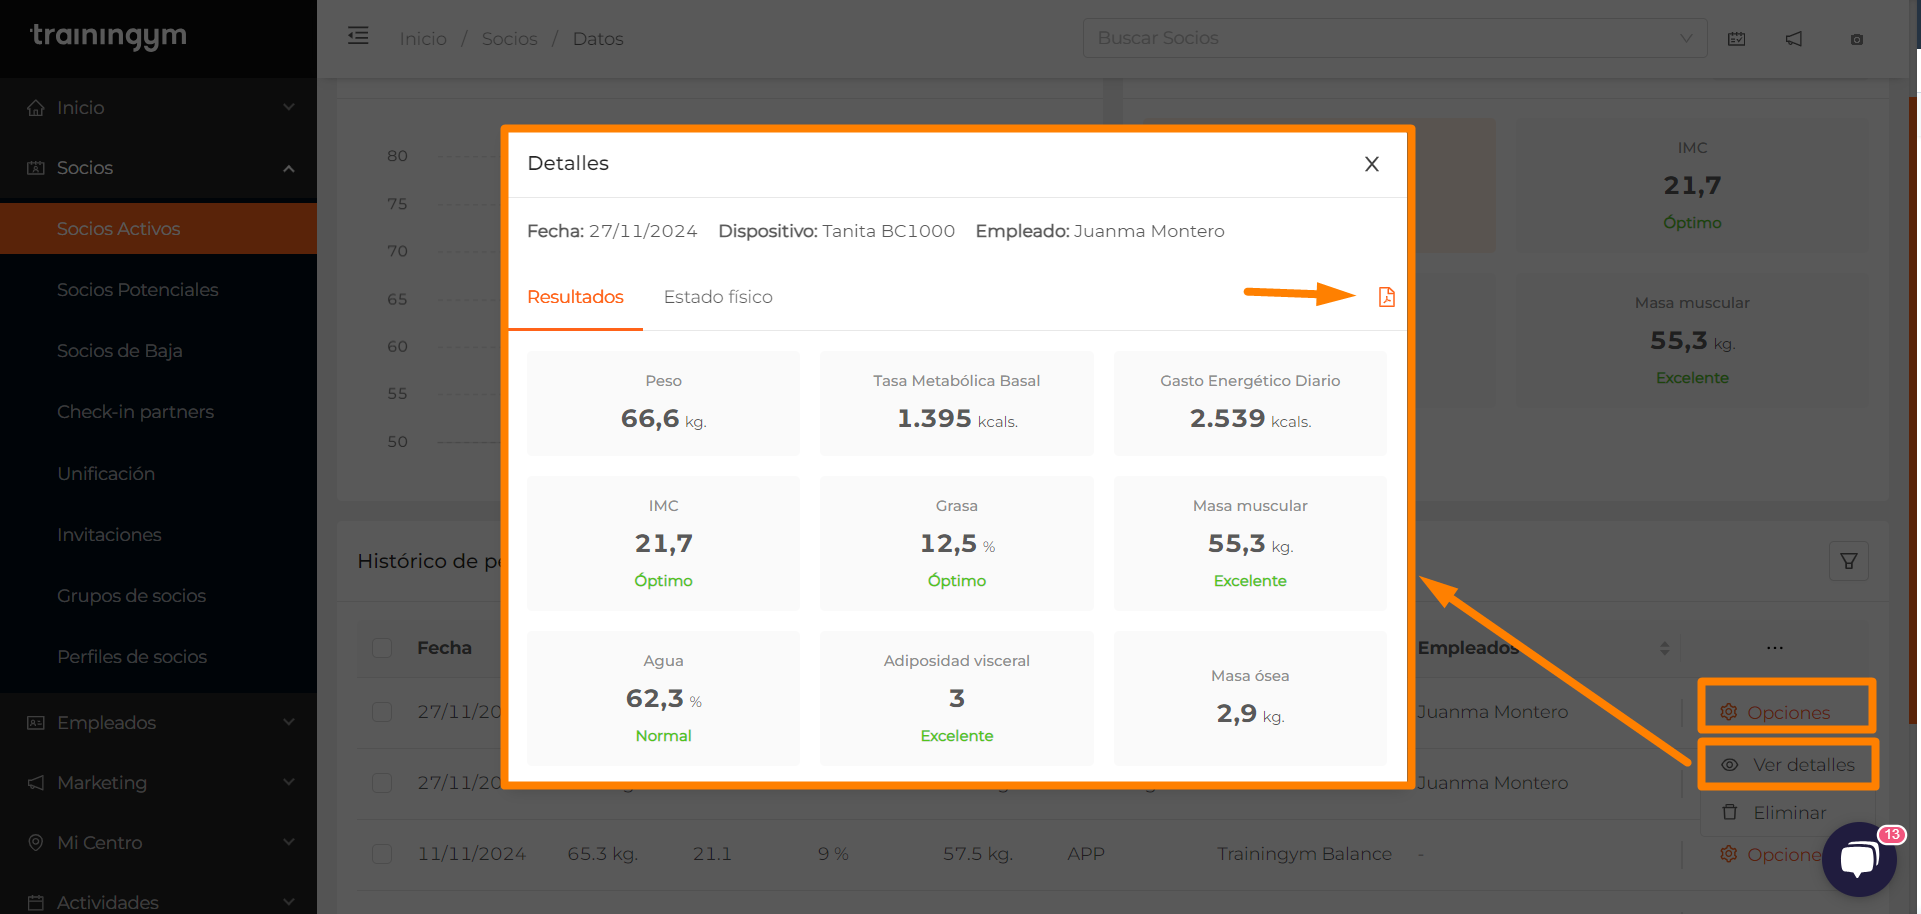Expand the Empleados sidebar menu
This screenshot has height=914, width=1921.
click(158, 722)
